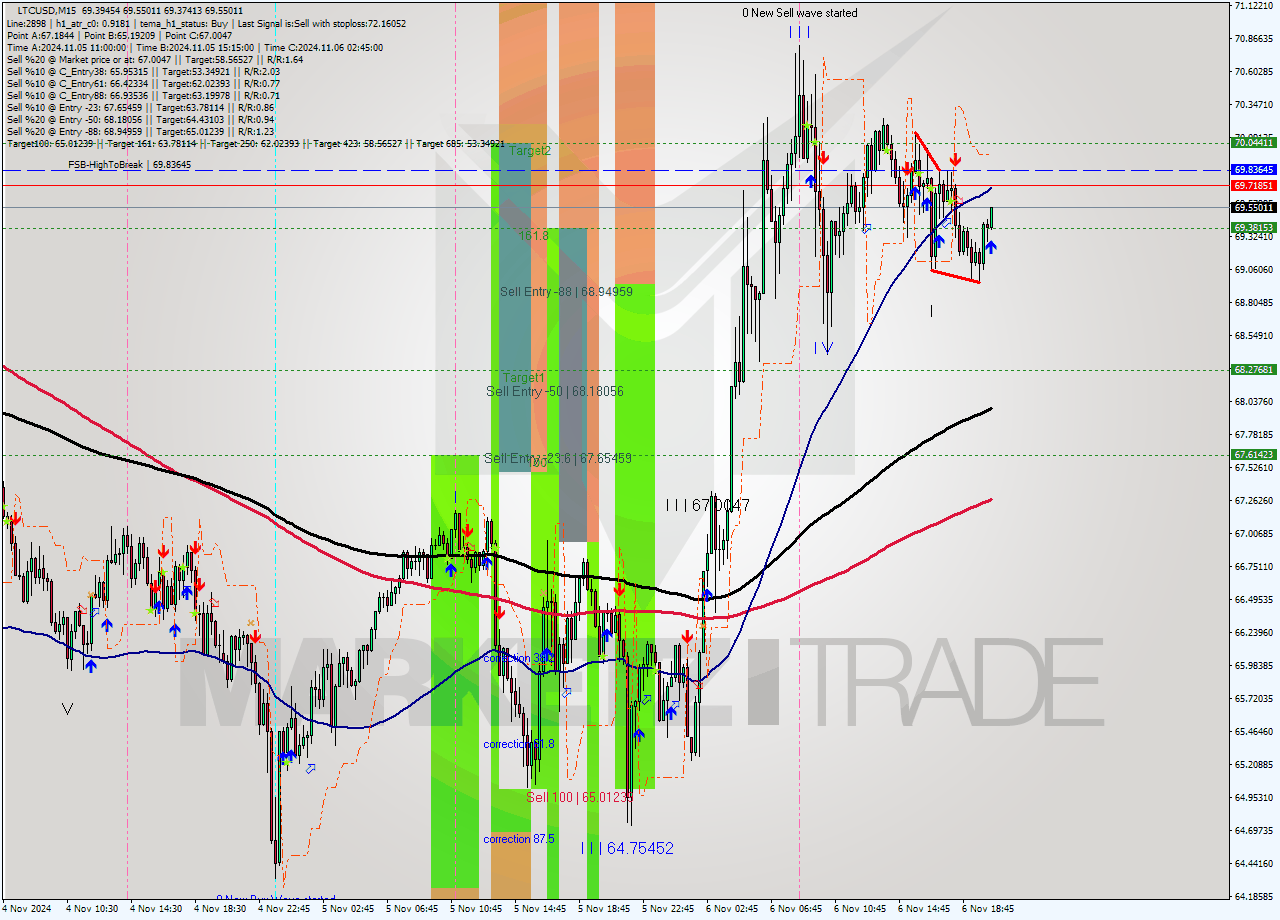Click the '6 Nov 06:45' time axis label
Screen dimensions: 1280x920
795,909
